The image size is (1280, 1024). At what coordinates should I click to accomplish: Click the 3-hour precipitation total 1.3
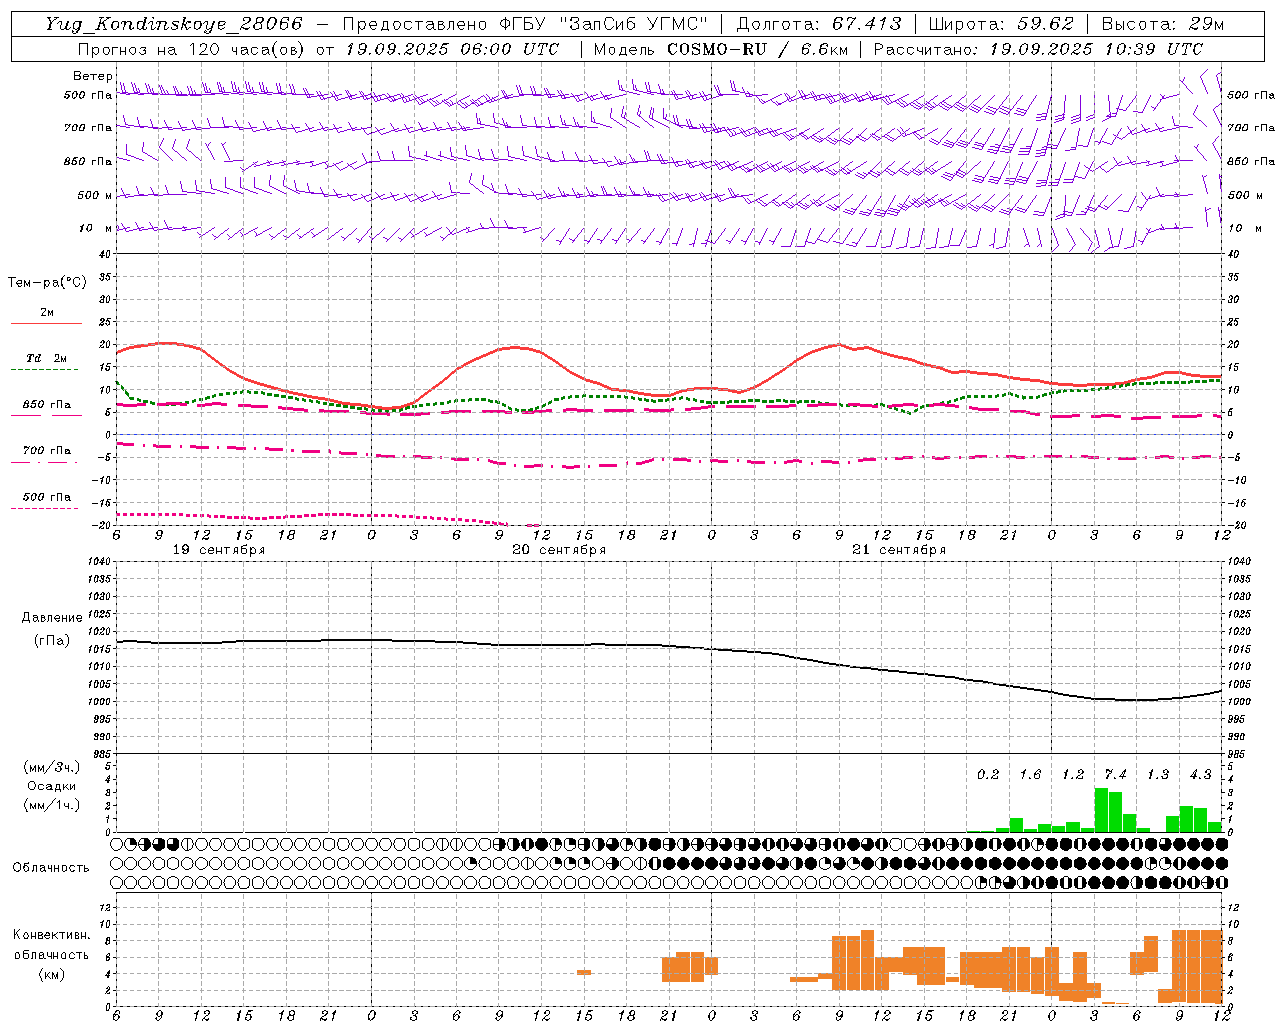pyautogui.click(x=1158, y=775)
